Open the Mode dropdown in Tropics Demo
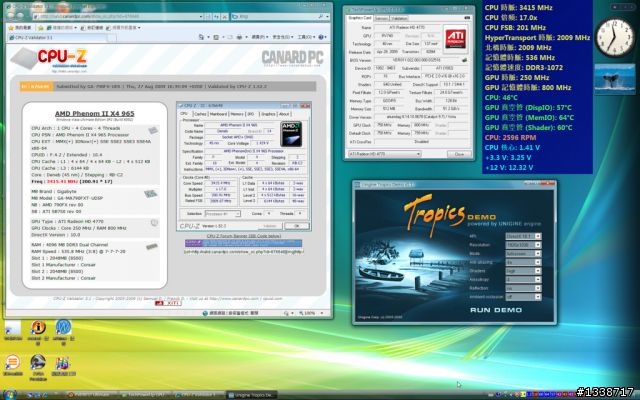640x400 pixels. [x=523, y=253]
